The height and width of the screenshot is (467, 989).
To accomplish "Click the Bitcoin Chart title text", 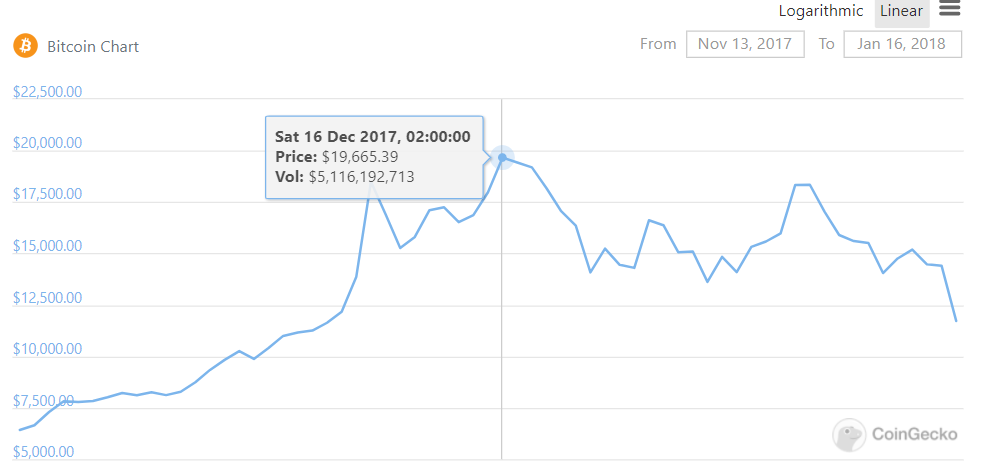I will (x=93, y=47).
